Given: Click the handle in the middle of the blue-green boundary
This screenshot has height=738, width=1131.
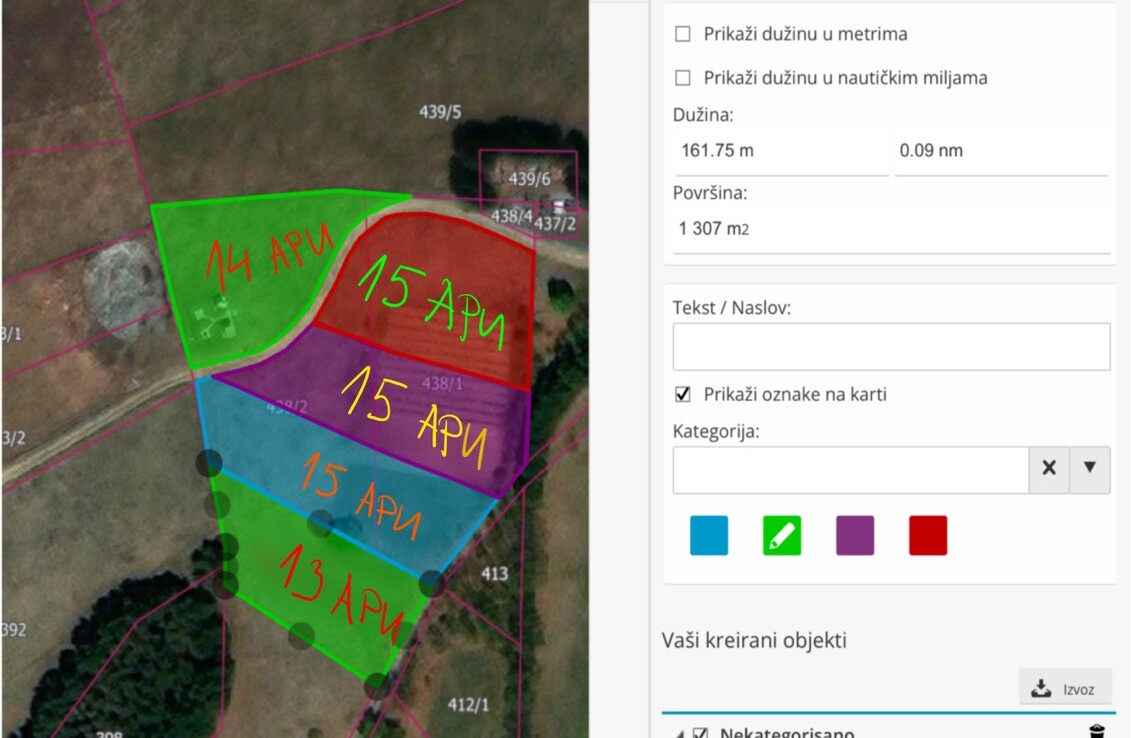Looking at the screenshot, I should pyautogui.click(x=320, y=522).
